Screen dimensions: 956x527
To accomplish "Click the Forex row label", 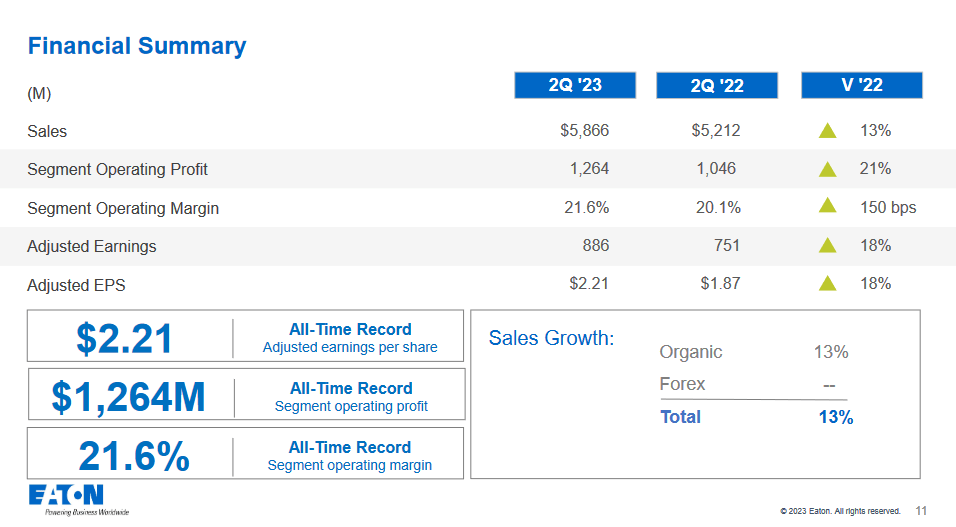I will pos(682,384).
